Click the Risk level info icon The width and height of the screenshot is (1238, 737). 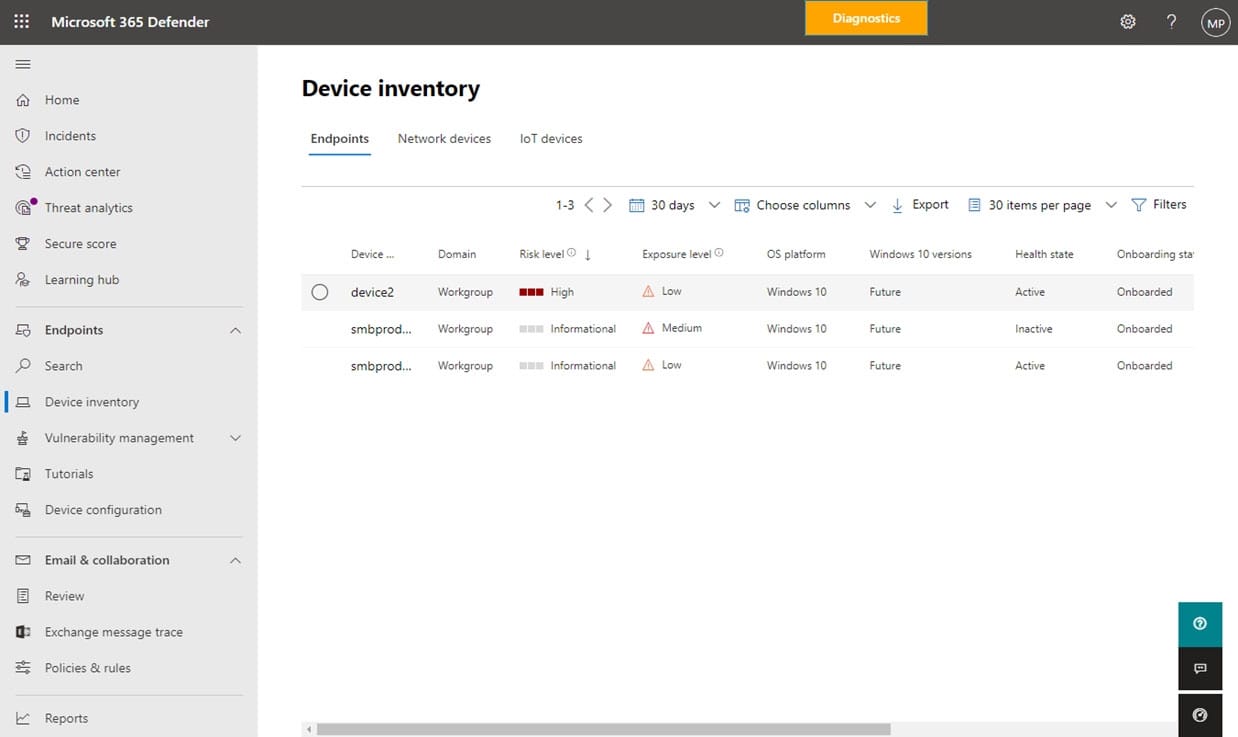point(572,254)
